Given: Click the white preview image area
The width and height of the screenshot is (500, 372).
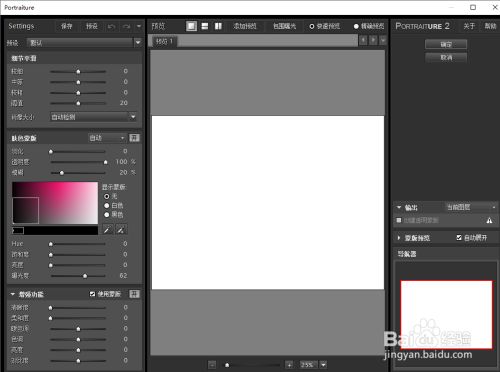Looking at the screenshot, I should pos(268,202).
